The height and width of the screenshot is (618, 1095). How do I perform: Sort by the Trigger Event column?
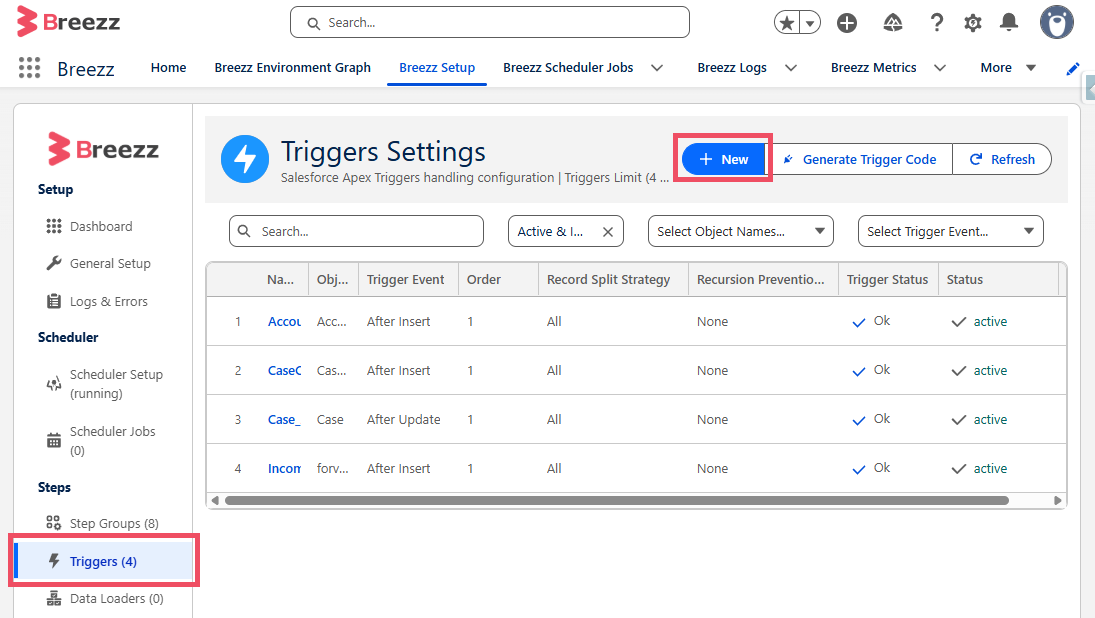406,279
